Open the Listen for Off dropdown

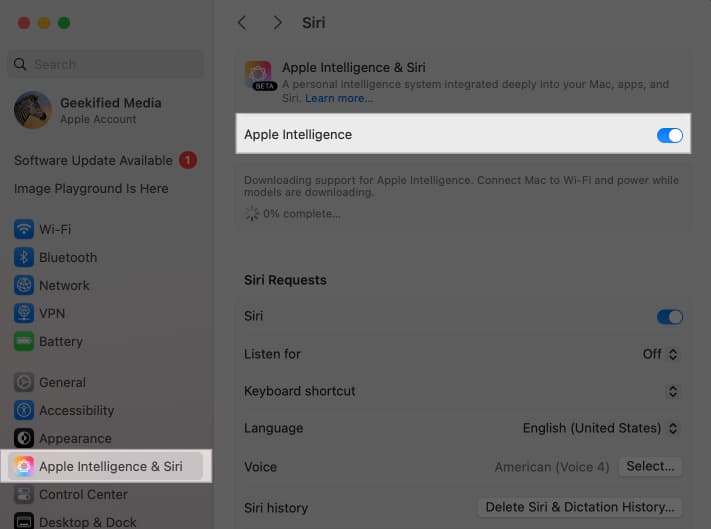tap(661, 354)
